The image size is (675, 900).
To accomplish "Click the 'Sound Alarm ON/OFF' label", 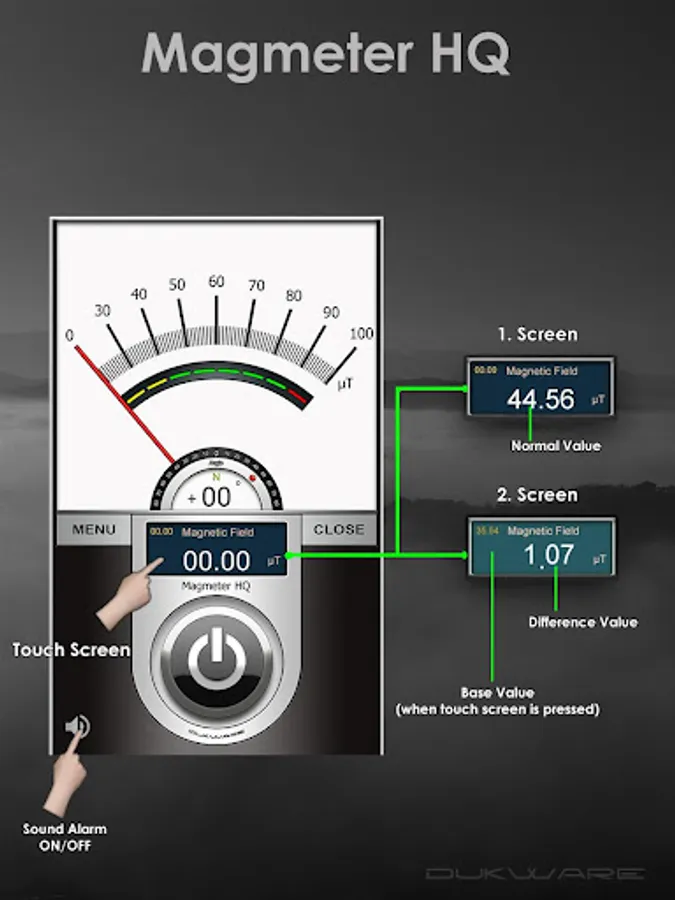I will coord(65,837).
